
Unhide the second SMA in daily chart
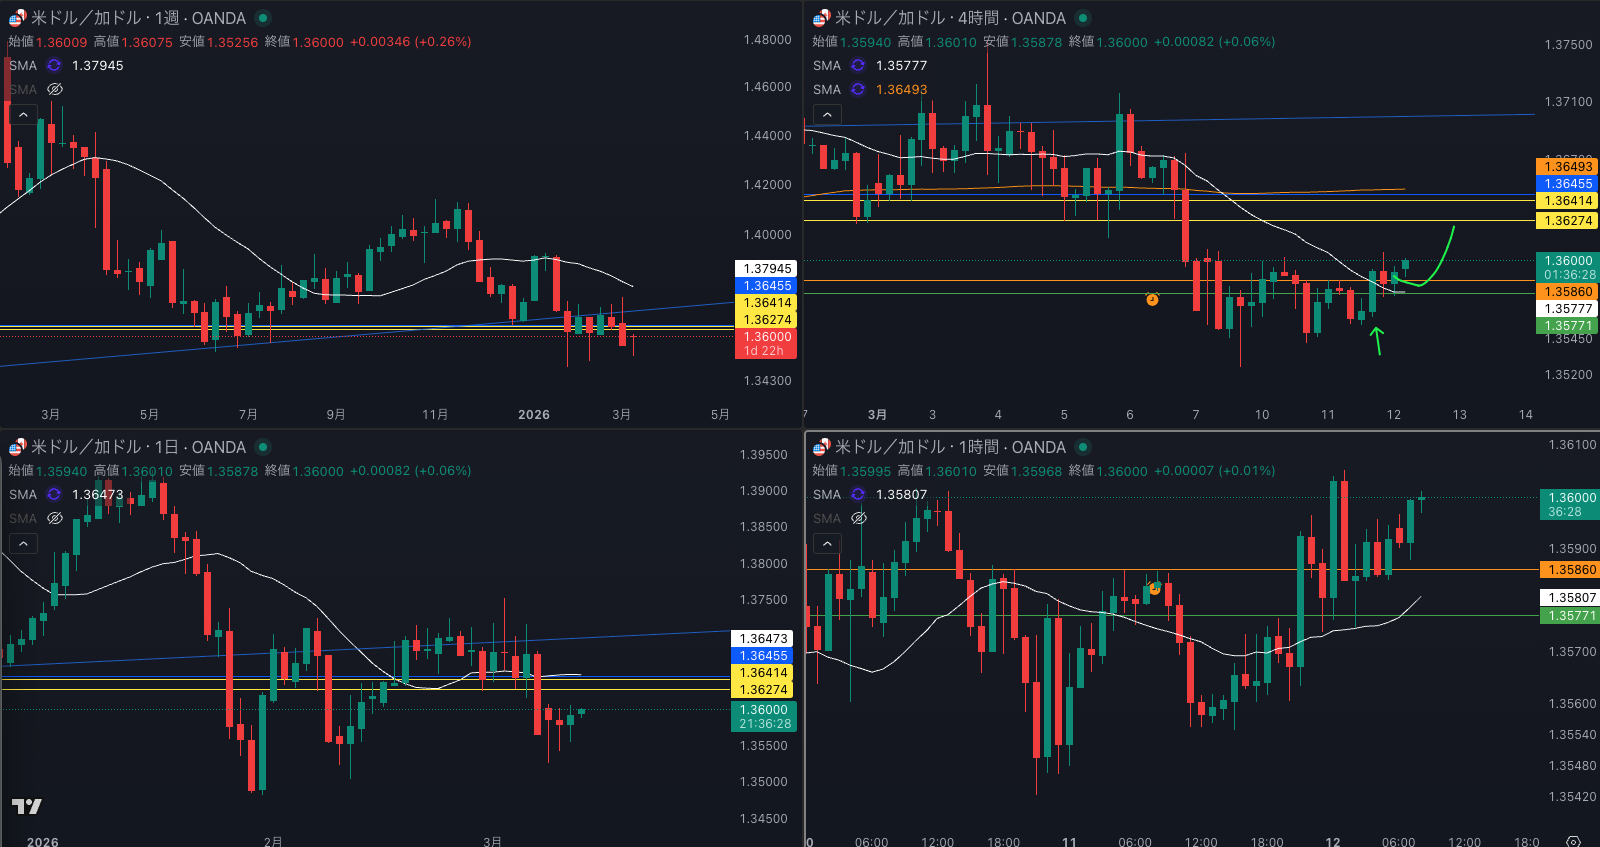55,518
